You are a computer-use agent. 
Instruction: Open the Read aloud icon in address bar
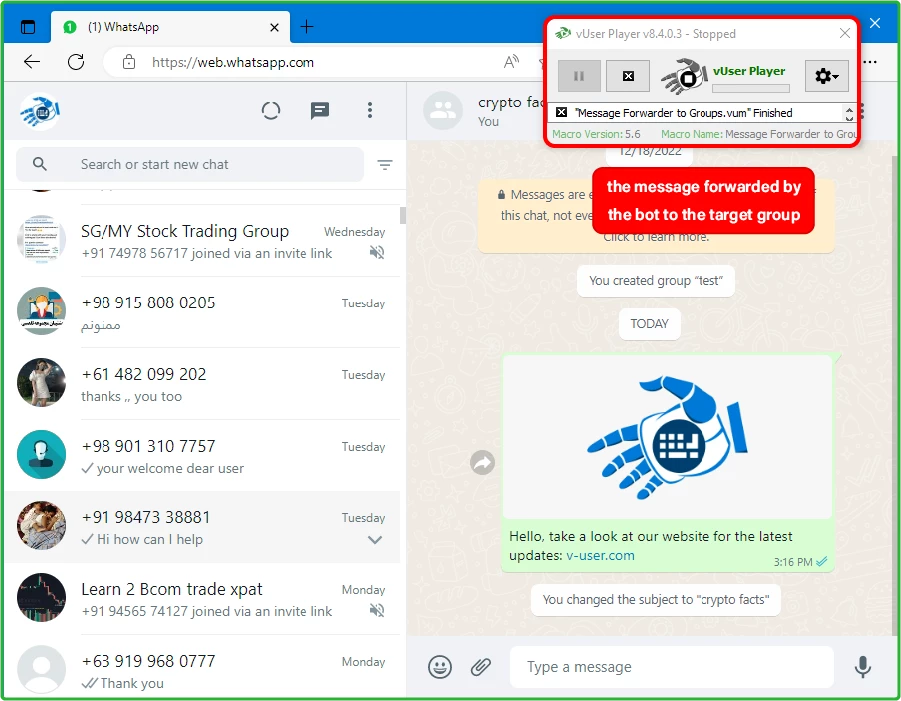511,61
